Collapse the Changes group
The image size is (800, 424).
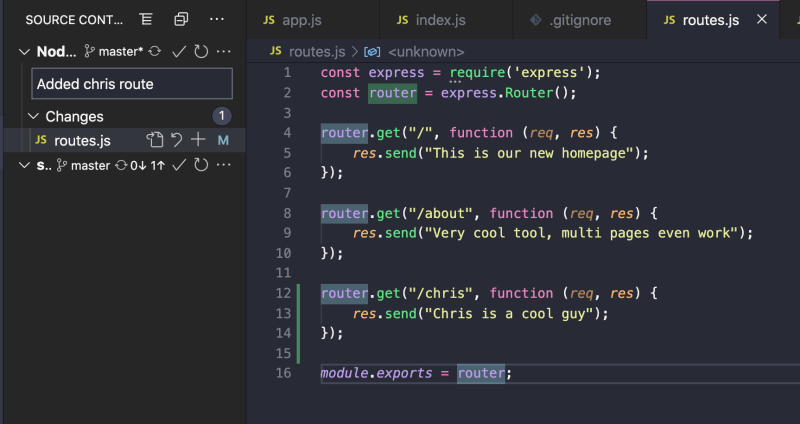(x=33, y=116)
